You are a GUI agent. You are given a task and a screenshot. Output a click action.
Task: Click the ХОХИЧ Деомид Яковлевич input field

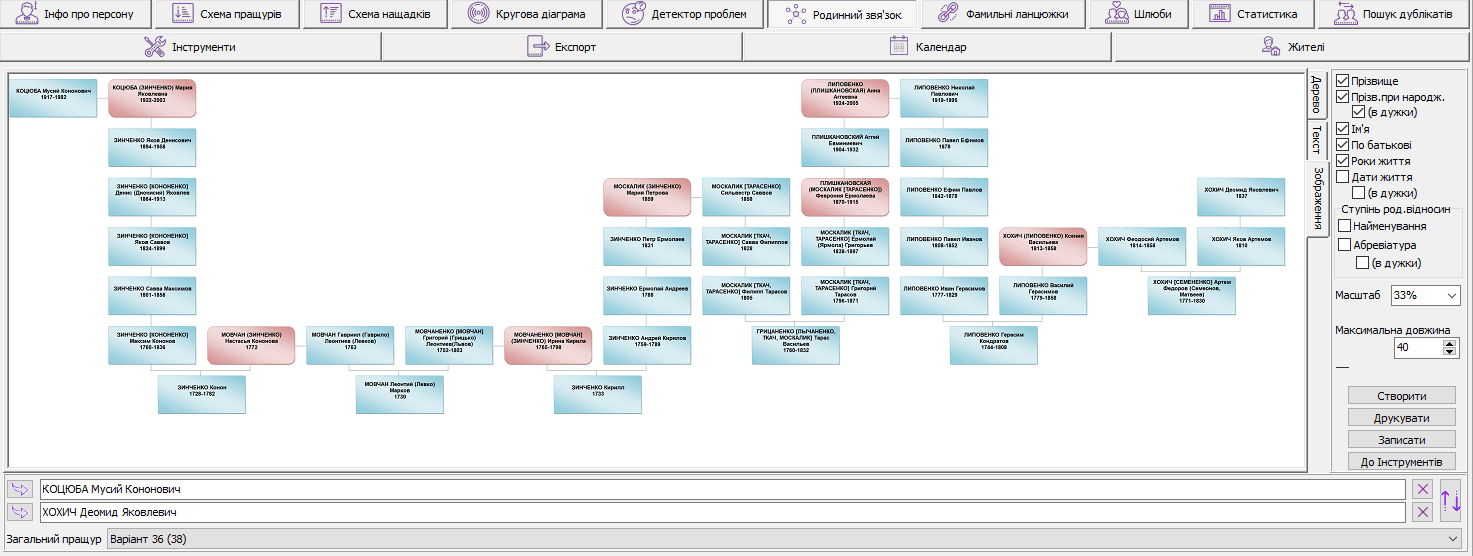point(720,512)
